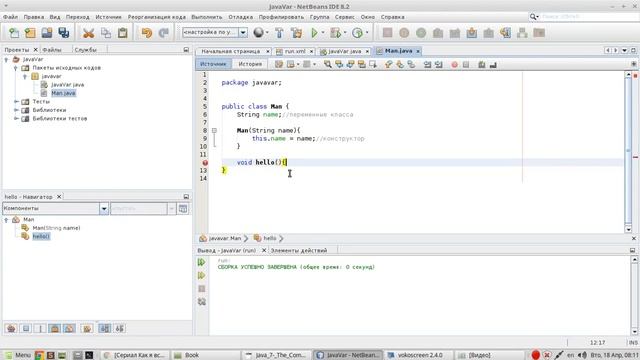
Task: Click the Debug Project icon
Action: point(335,33)
